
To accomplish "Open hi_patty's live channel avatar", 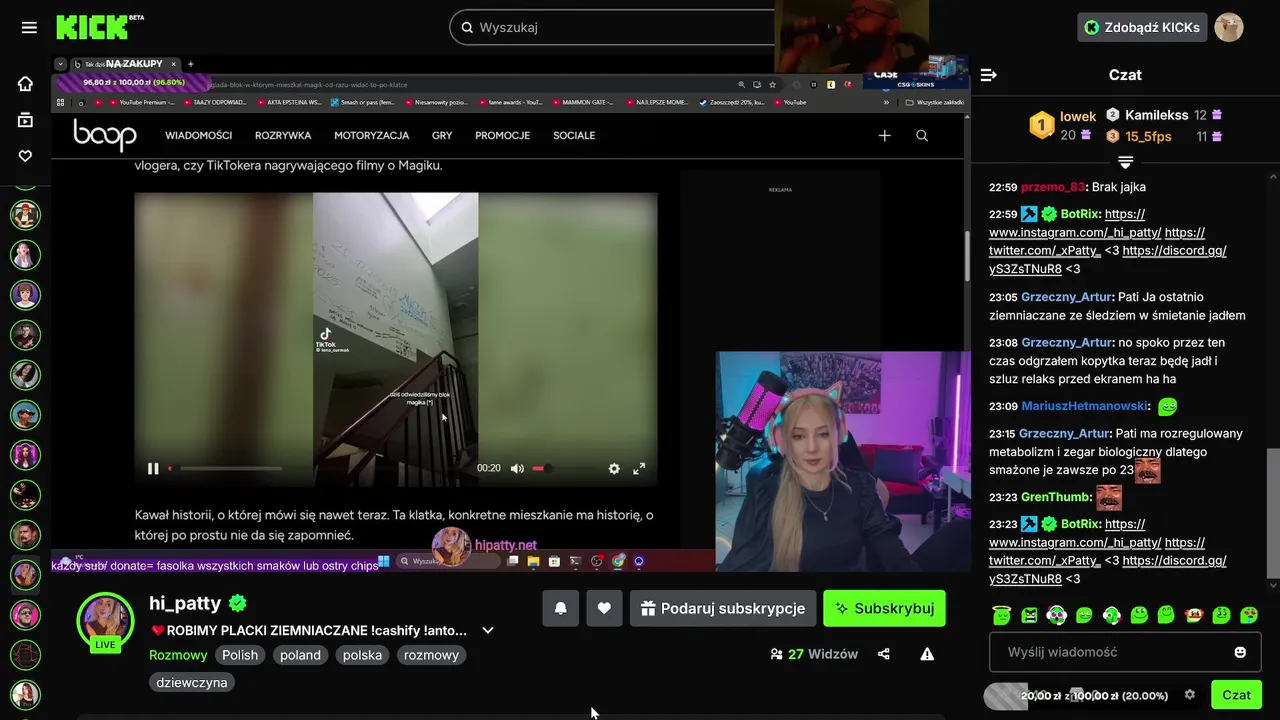I will pos(105,621).
